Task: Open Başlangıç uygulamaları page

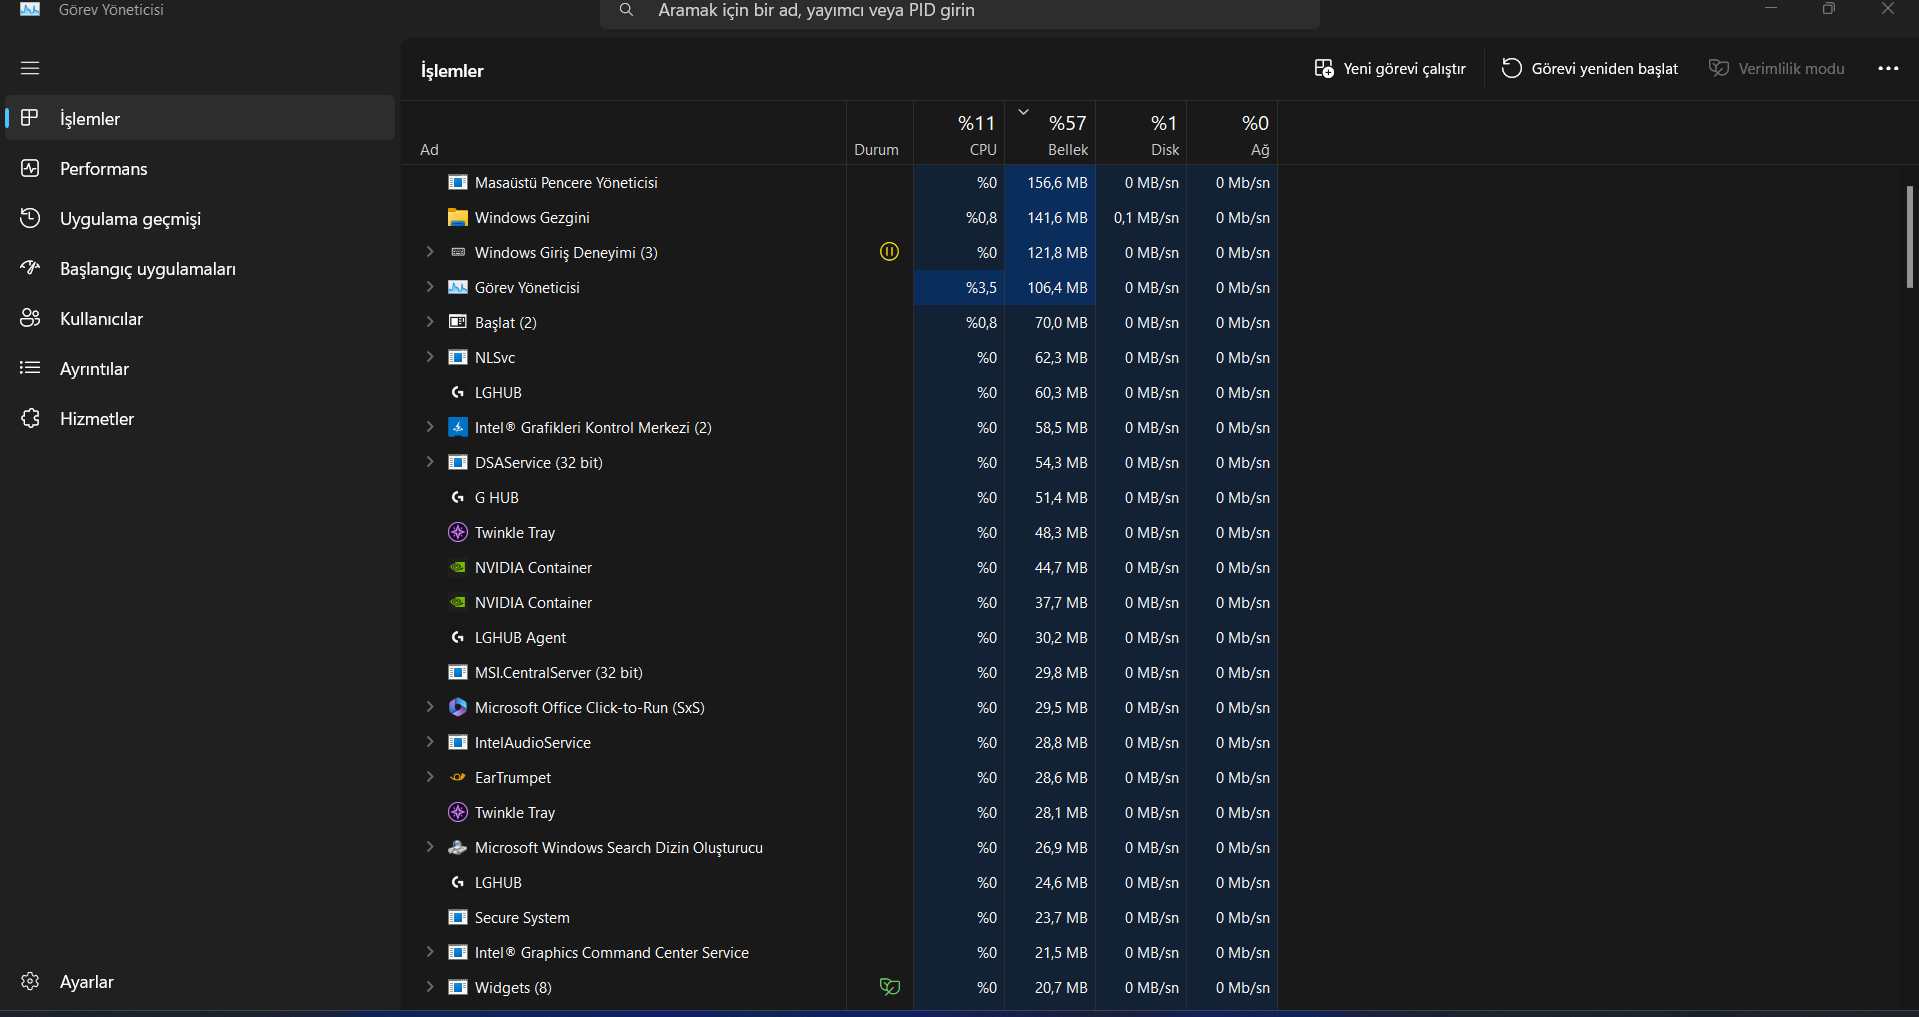Action: point(200,268)
